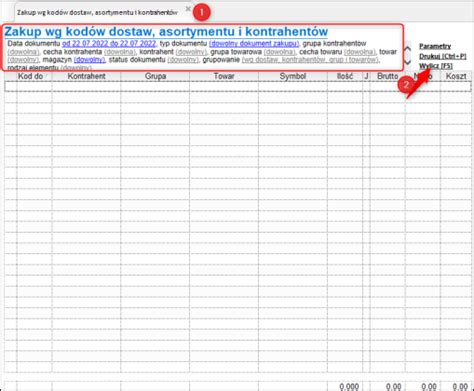Image resolution: width=474 pixels, height=391 pixels.
Task: Open the dowolny dokument zakupu type link
Action: [254, 44]
